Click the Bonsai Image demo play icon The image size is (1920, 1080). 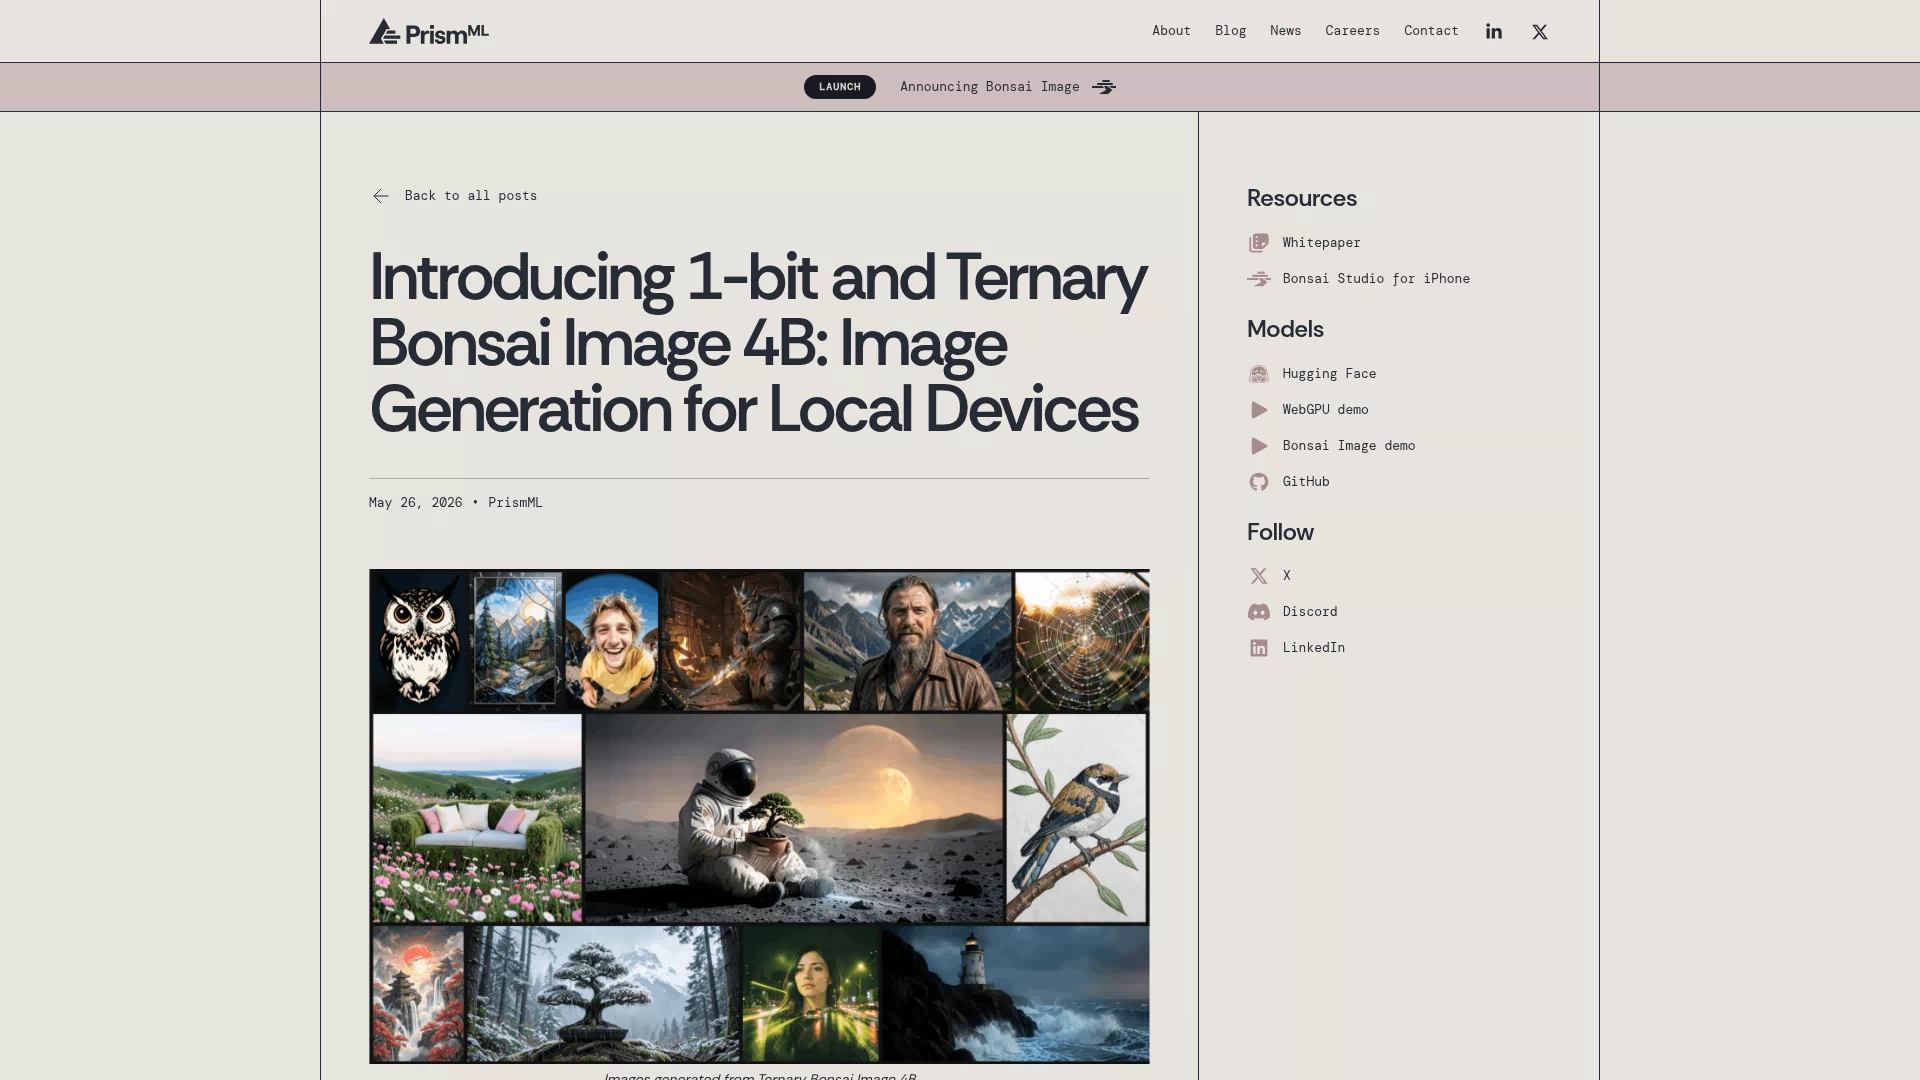click(x=1259, y=446)
